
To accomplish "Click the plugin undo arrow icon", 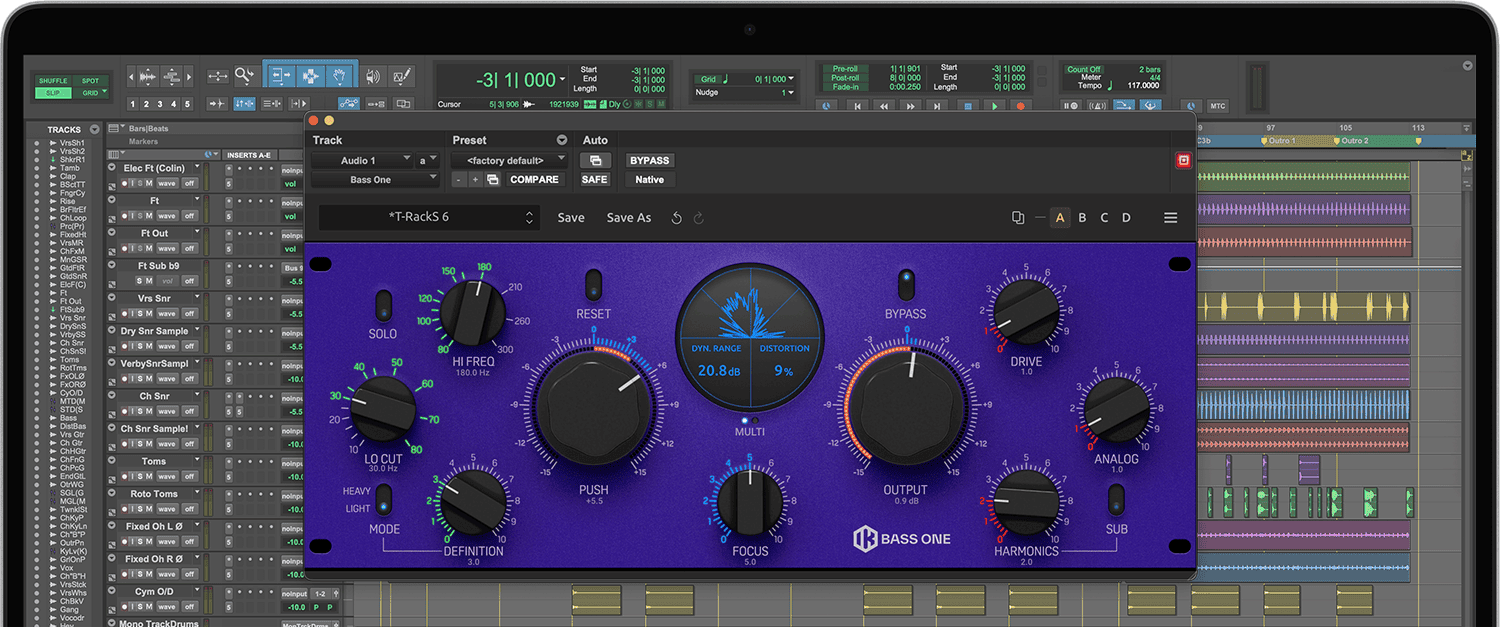I will (677, 218).
